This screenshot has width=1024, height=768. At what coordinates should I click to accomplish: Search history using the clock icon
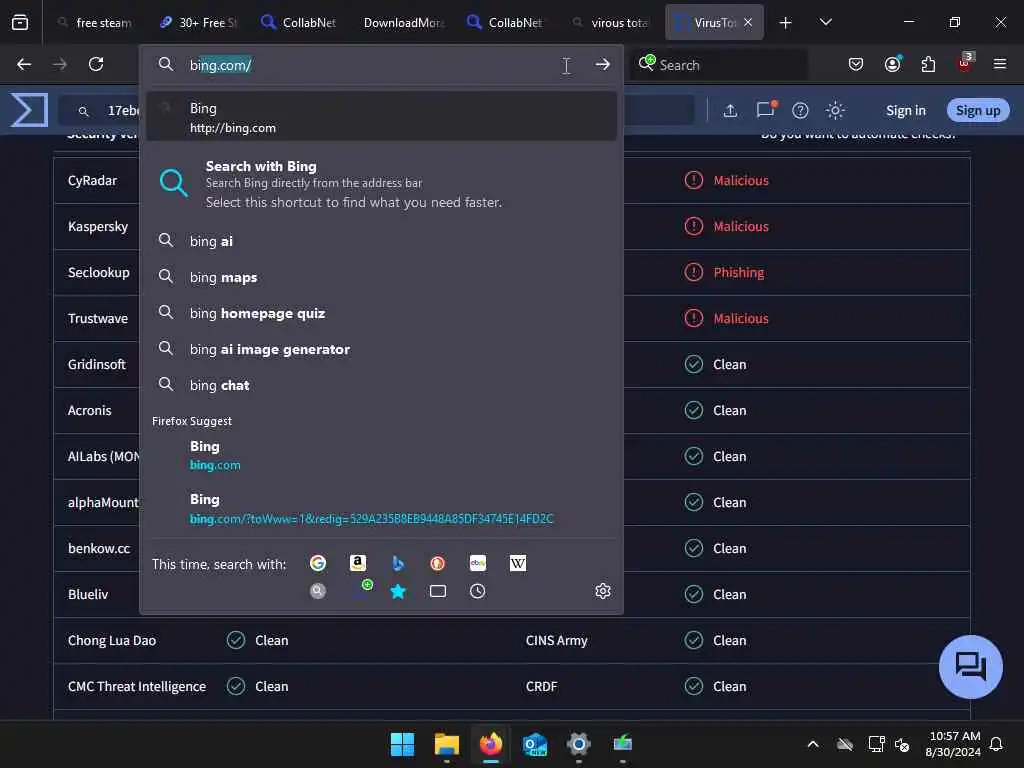pyautogui.click(x=477, y=591)
